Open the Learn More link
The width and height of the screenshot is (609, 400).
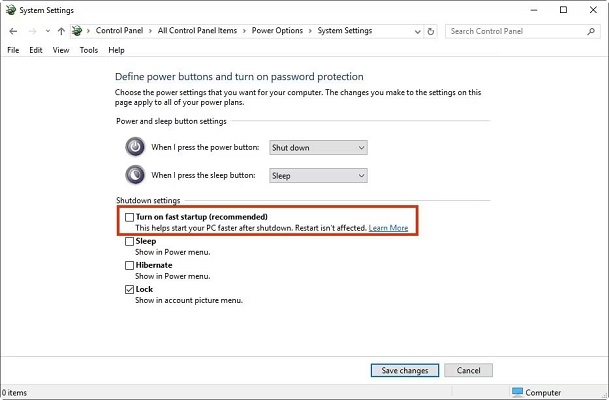[x=388, y=228]
